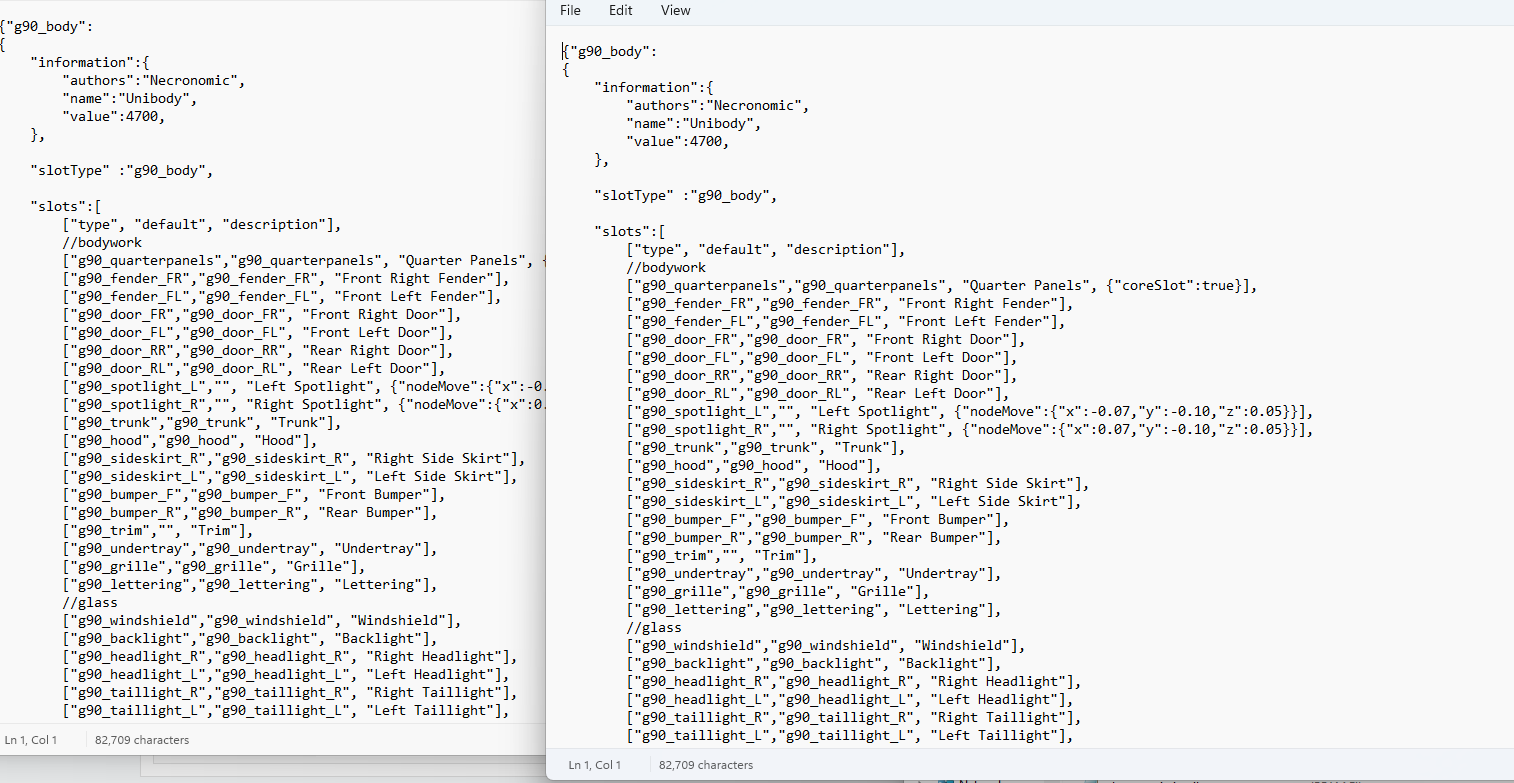1514x783 pixels.
Task: Click "82,709 characters" in front window status bar
Action: (706, 765)
